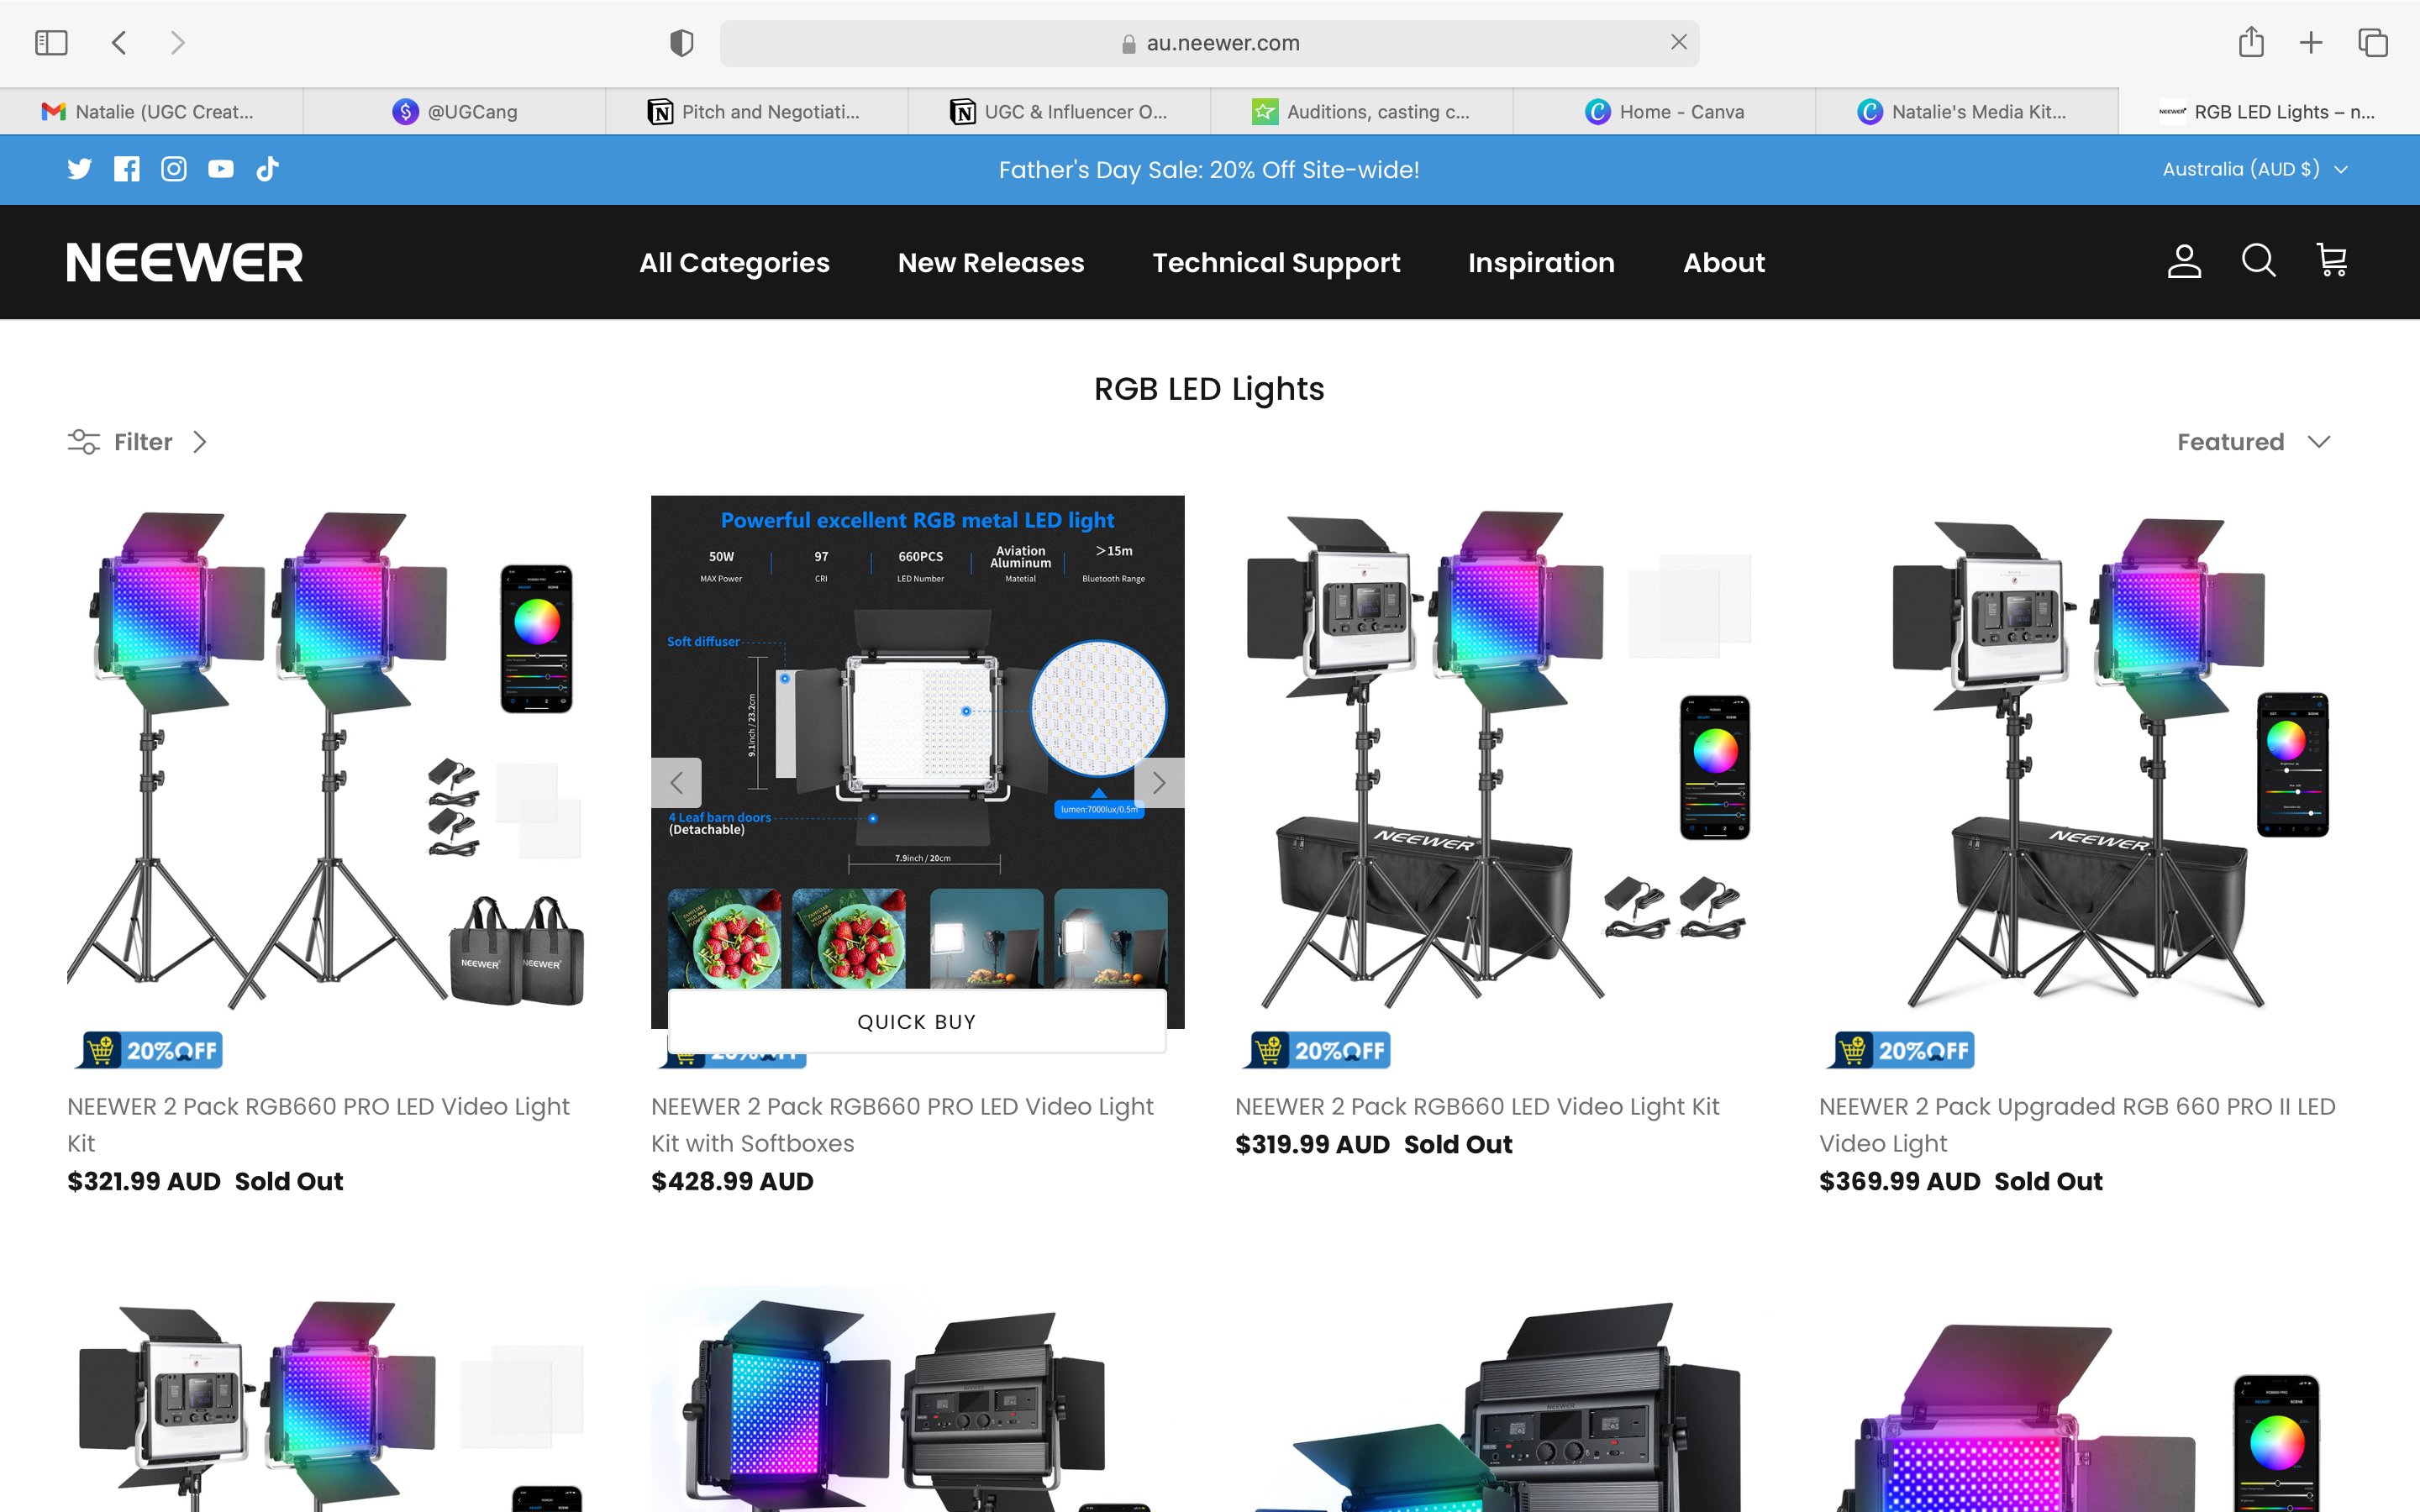The image size is (2420, 1512).
Task: Click the QUICK BUY button
Action: [916, 1021]
